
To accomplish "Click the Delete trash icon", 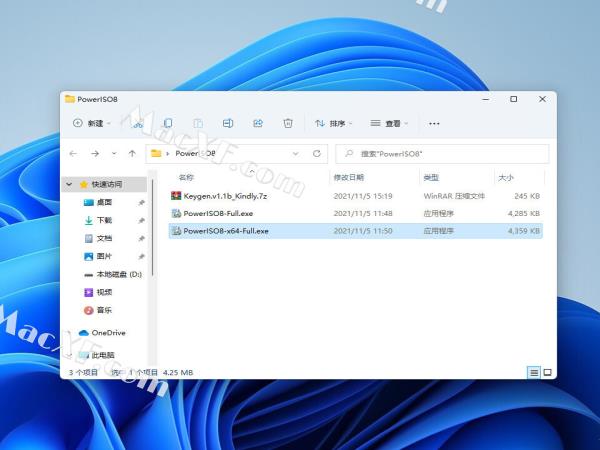I will click(x=288, y=123).
